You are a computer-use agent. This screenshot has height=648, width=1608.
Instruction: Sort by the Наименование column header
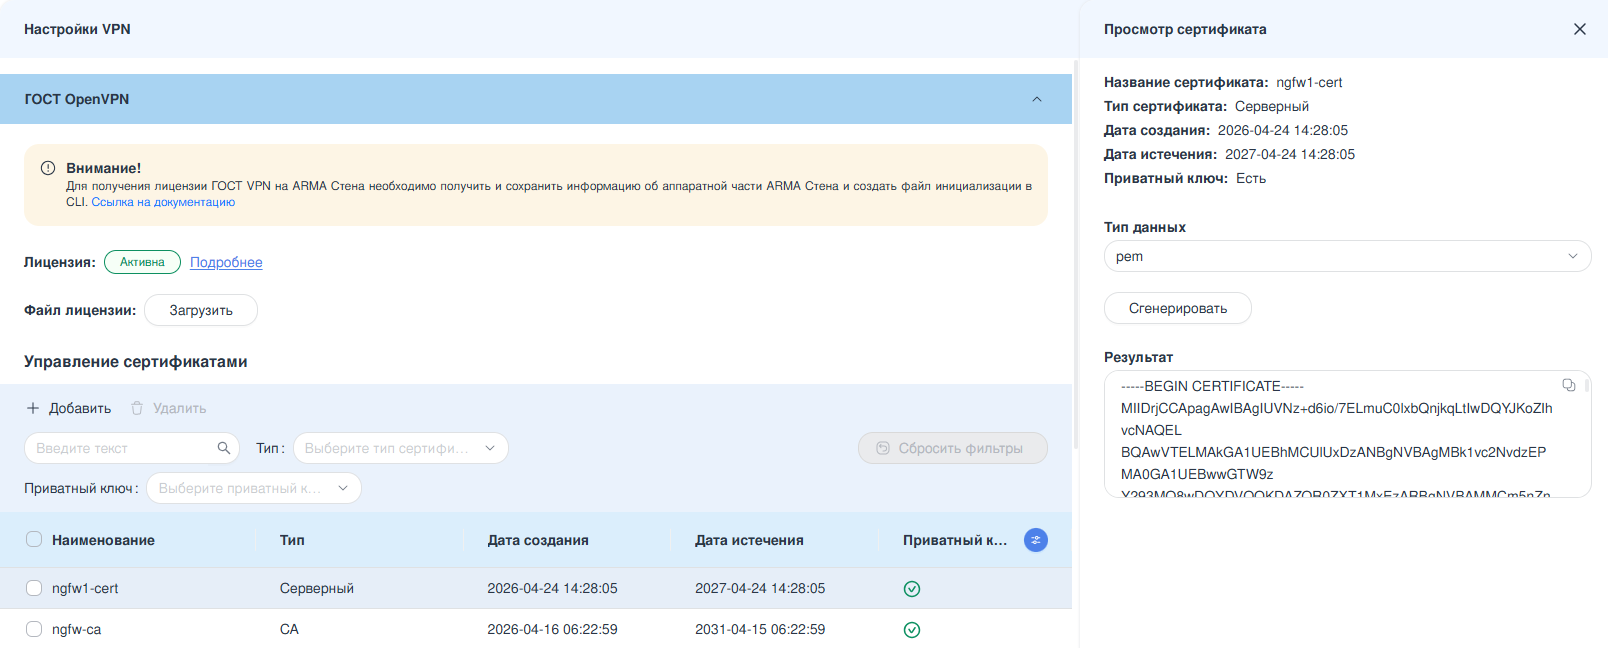tap(103, 540)
